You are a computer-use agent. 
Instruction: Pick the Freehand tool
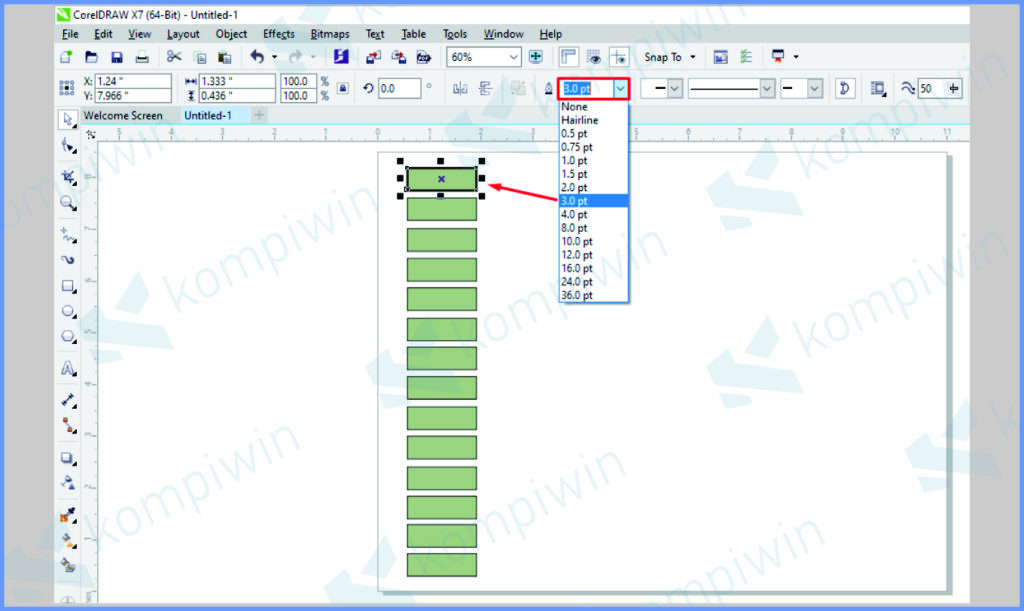tap(68, 236)
